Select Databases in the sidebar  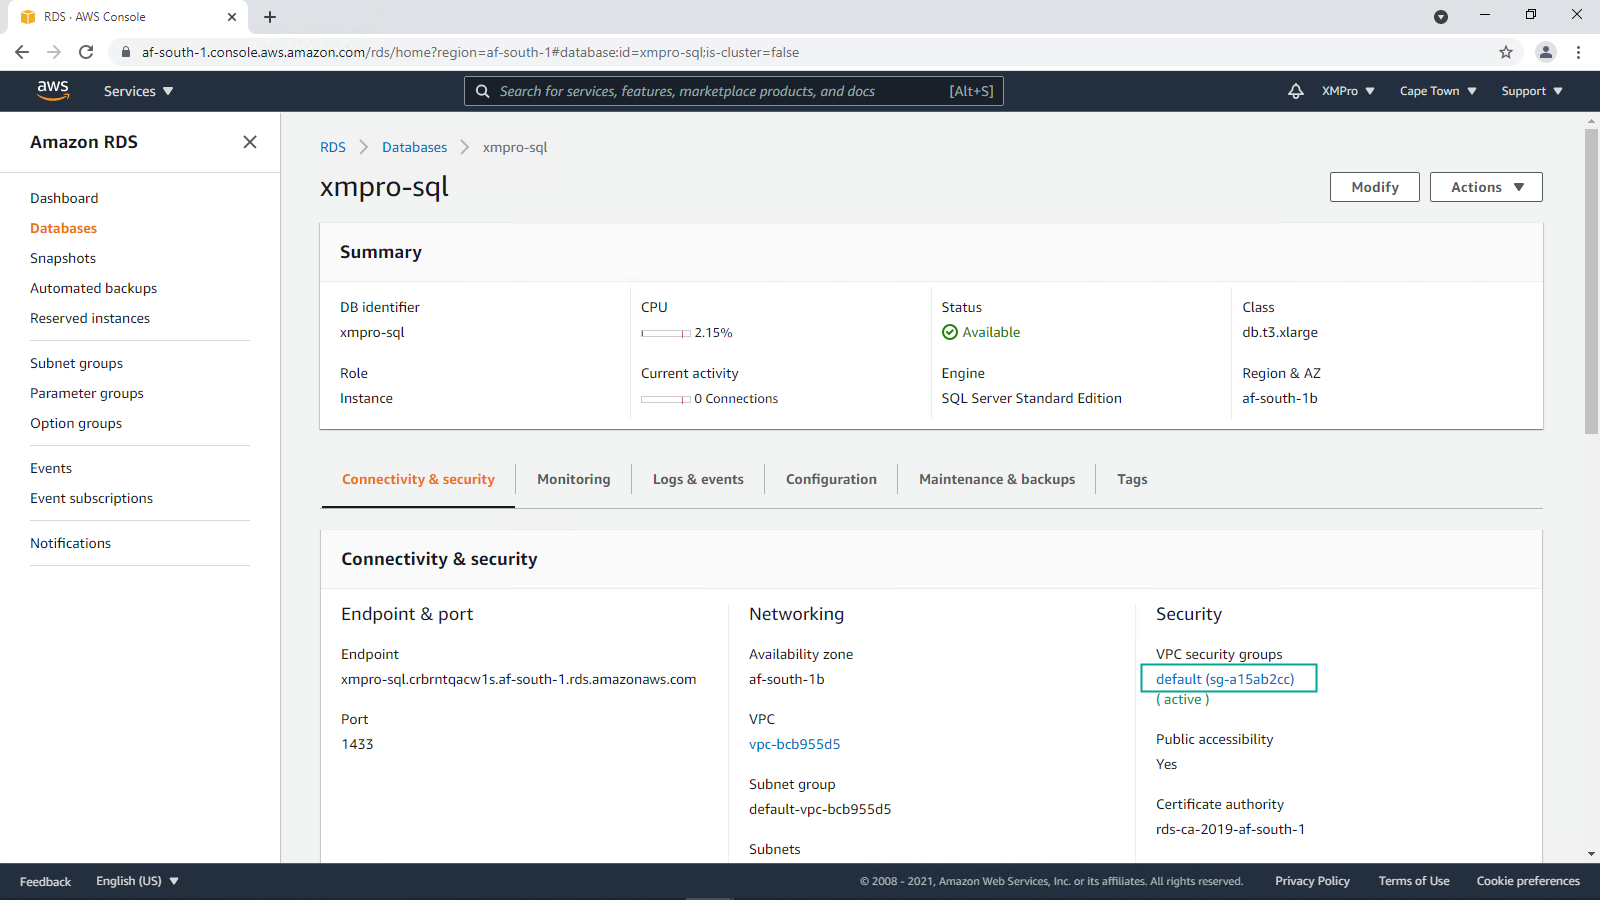pos(63,228)
